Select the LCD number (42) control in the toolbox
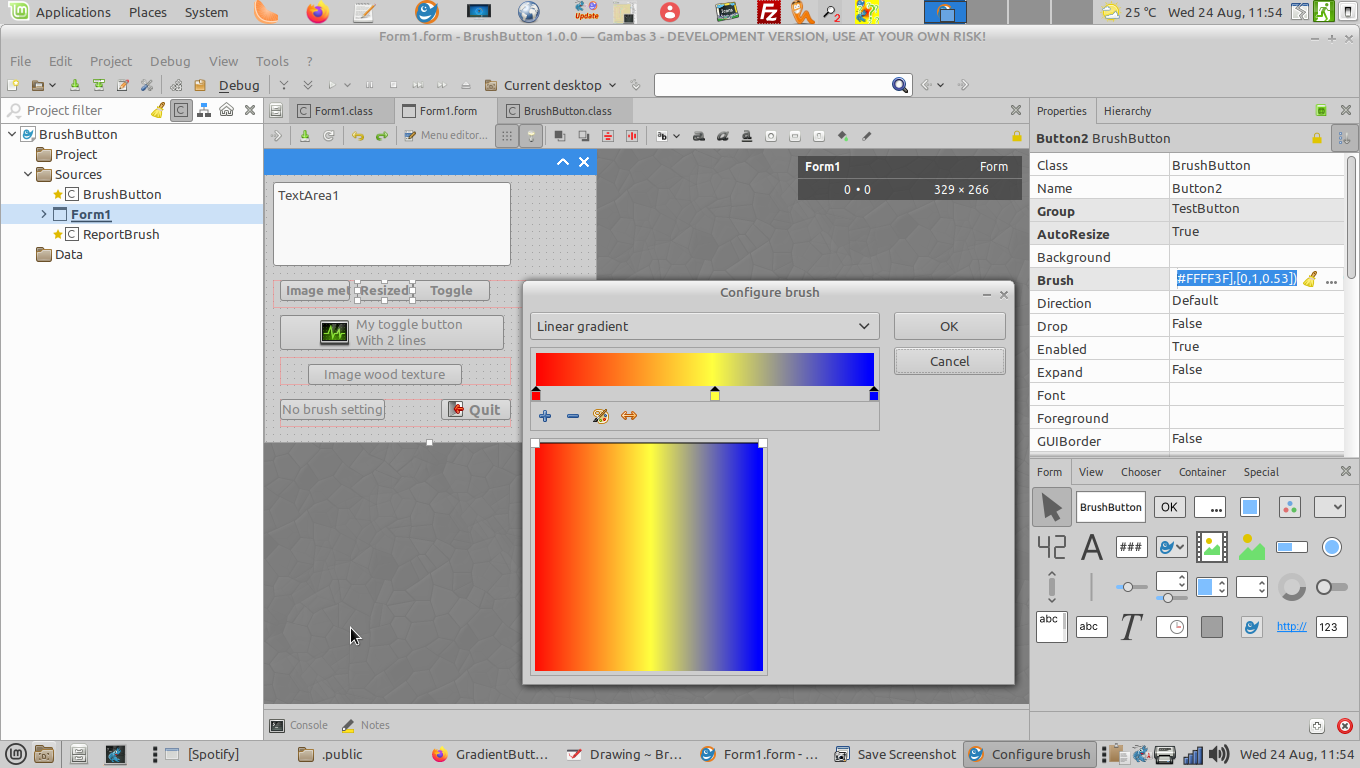Image resolution: width=1360 pixels, height=768 pixels. pyautogui.click(x=1051, y=547)
